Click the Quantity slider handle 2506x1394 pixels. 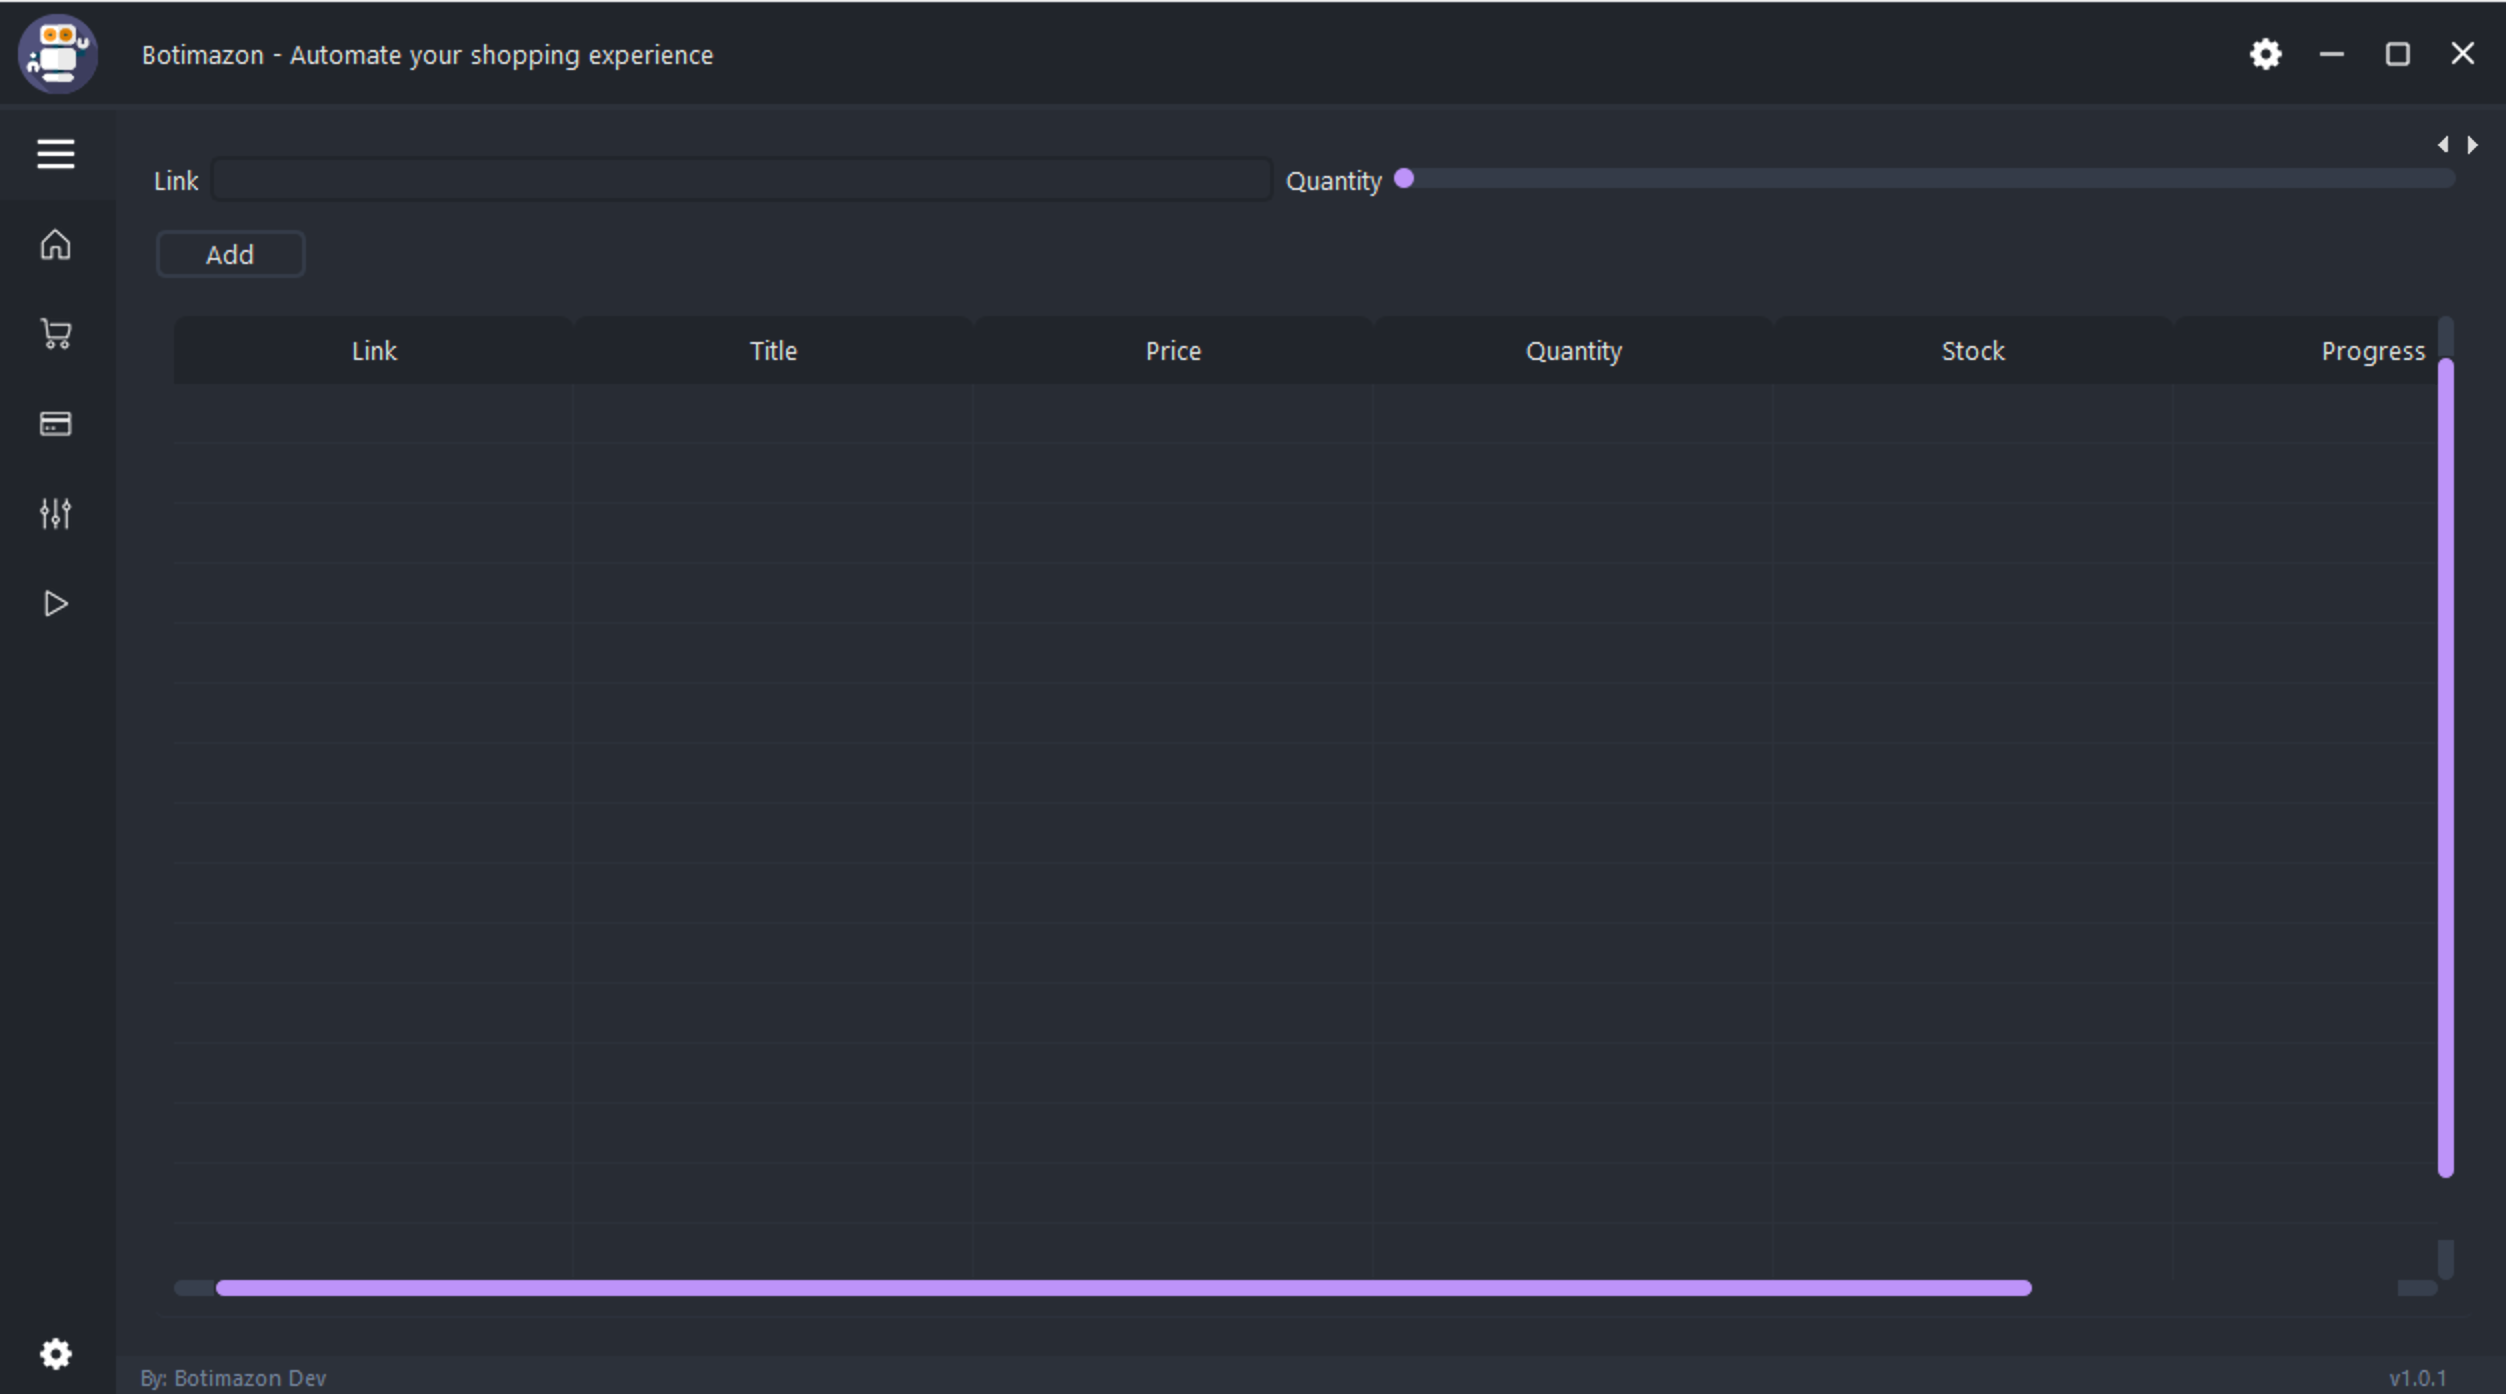[x=1404, y=179]
